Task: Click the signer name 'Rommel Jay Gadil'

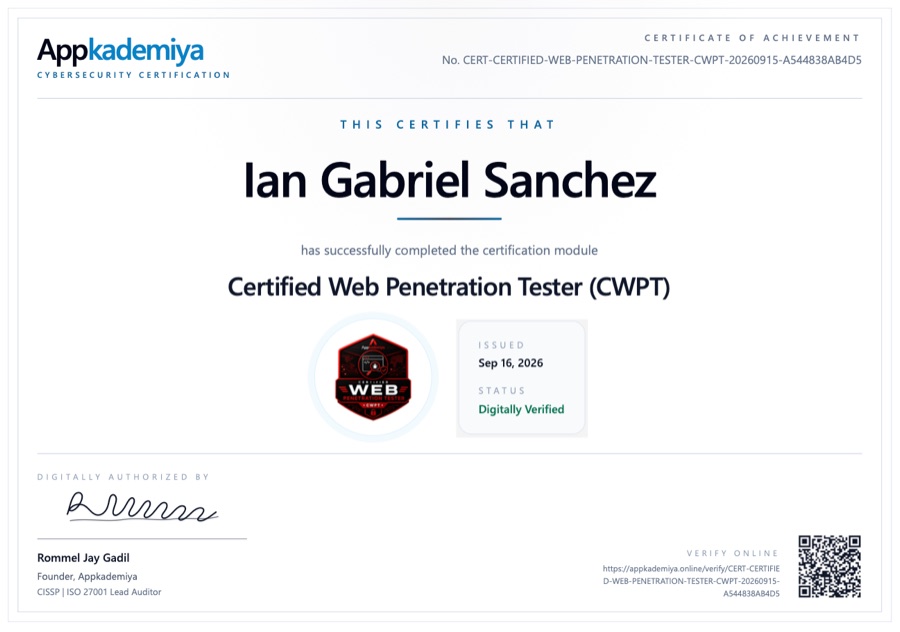Action: coord(83,558)
